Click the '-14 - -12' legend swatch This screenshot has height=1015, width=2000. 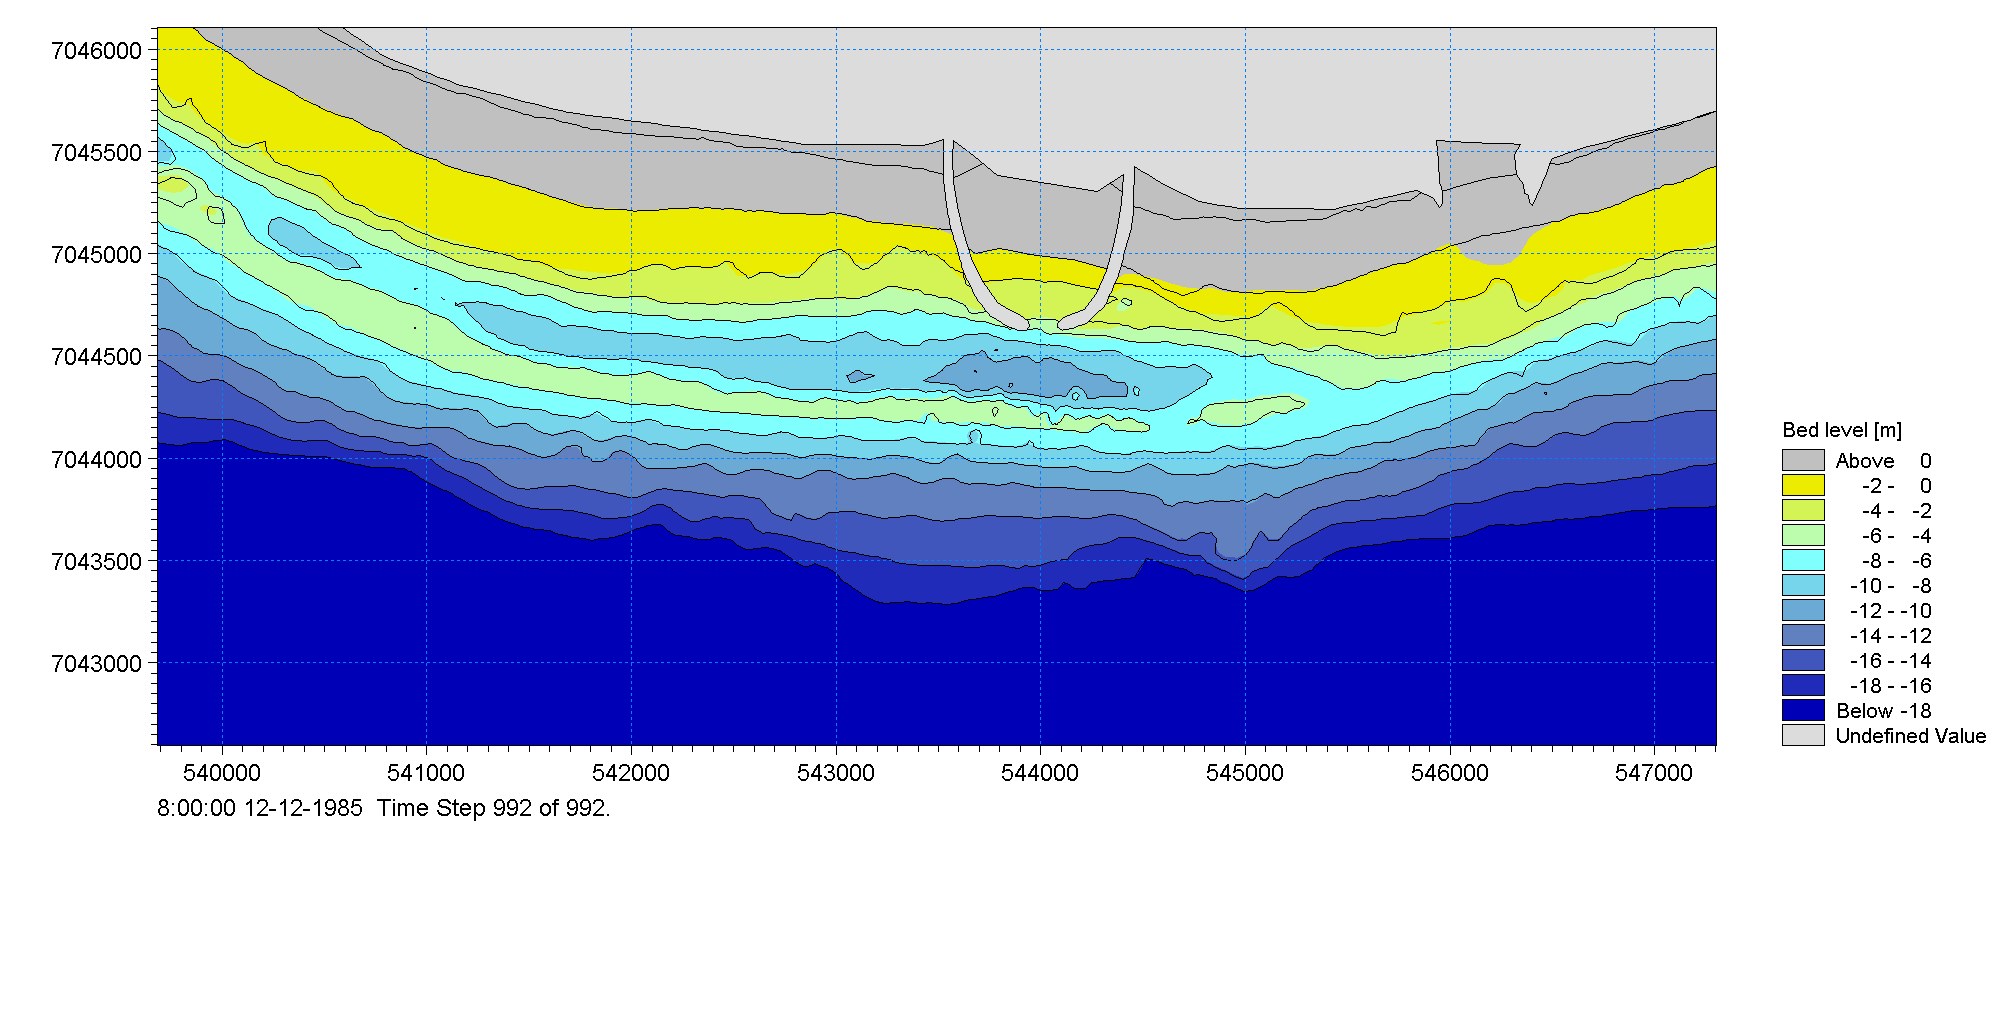coord(1803,635)
